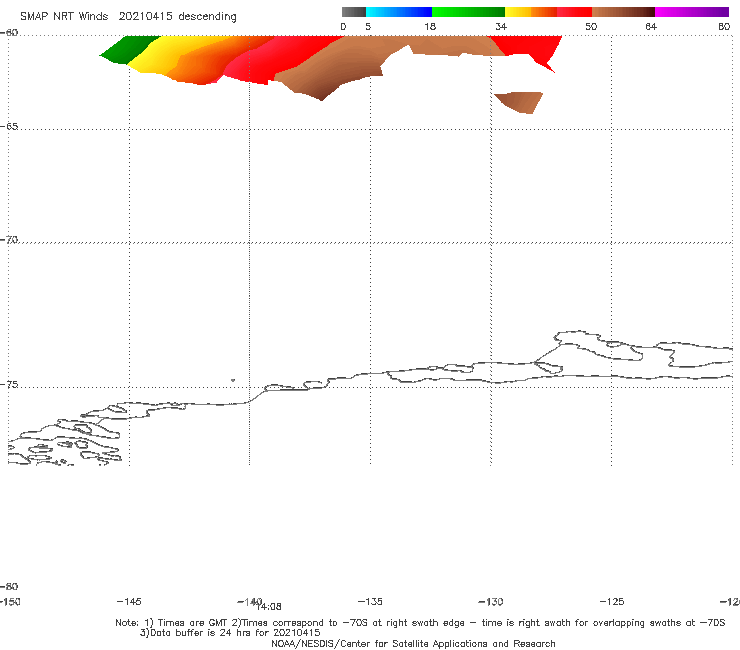The image size is (740, 650).
Task: Select the brown 50–64 color bar segment
Action: tap(623, 12)
